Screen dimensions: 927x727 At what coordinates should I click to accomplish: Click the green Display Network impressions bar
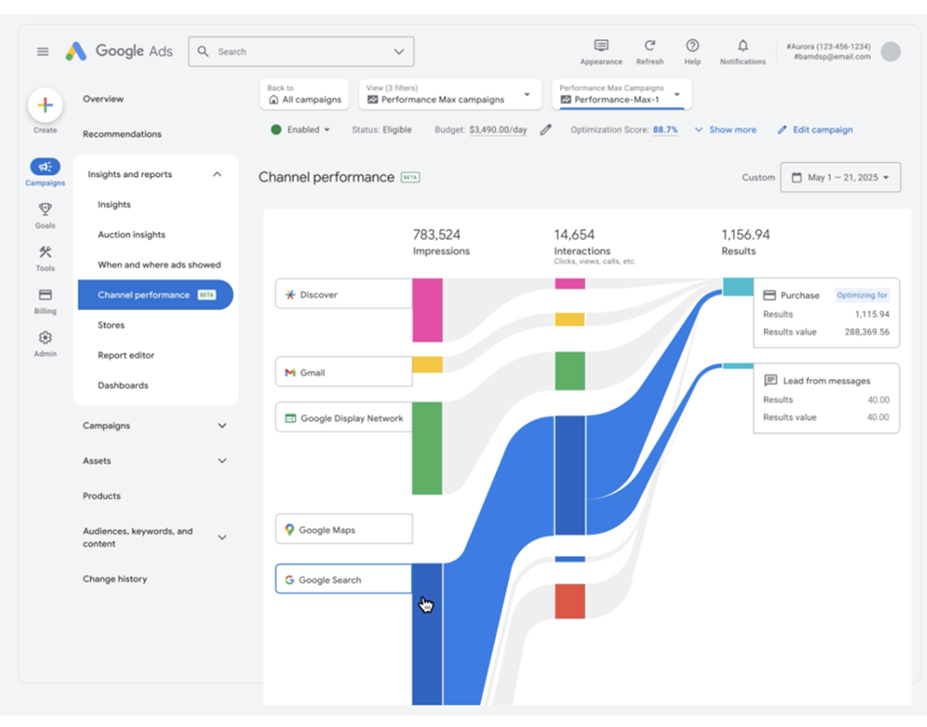[x=427, y=448]
